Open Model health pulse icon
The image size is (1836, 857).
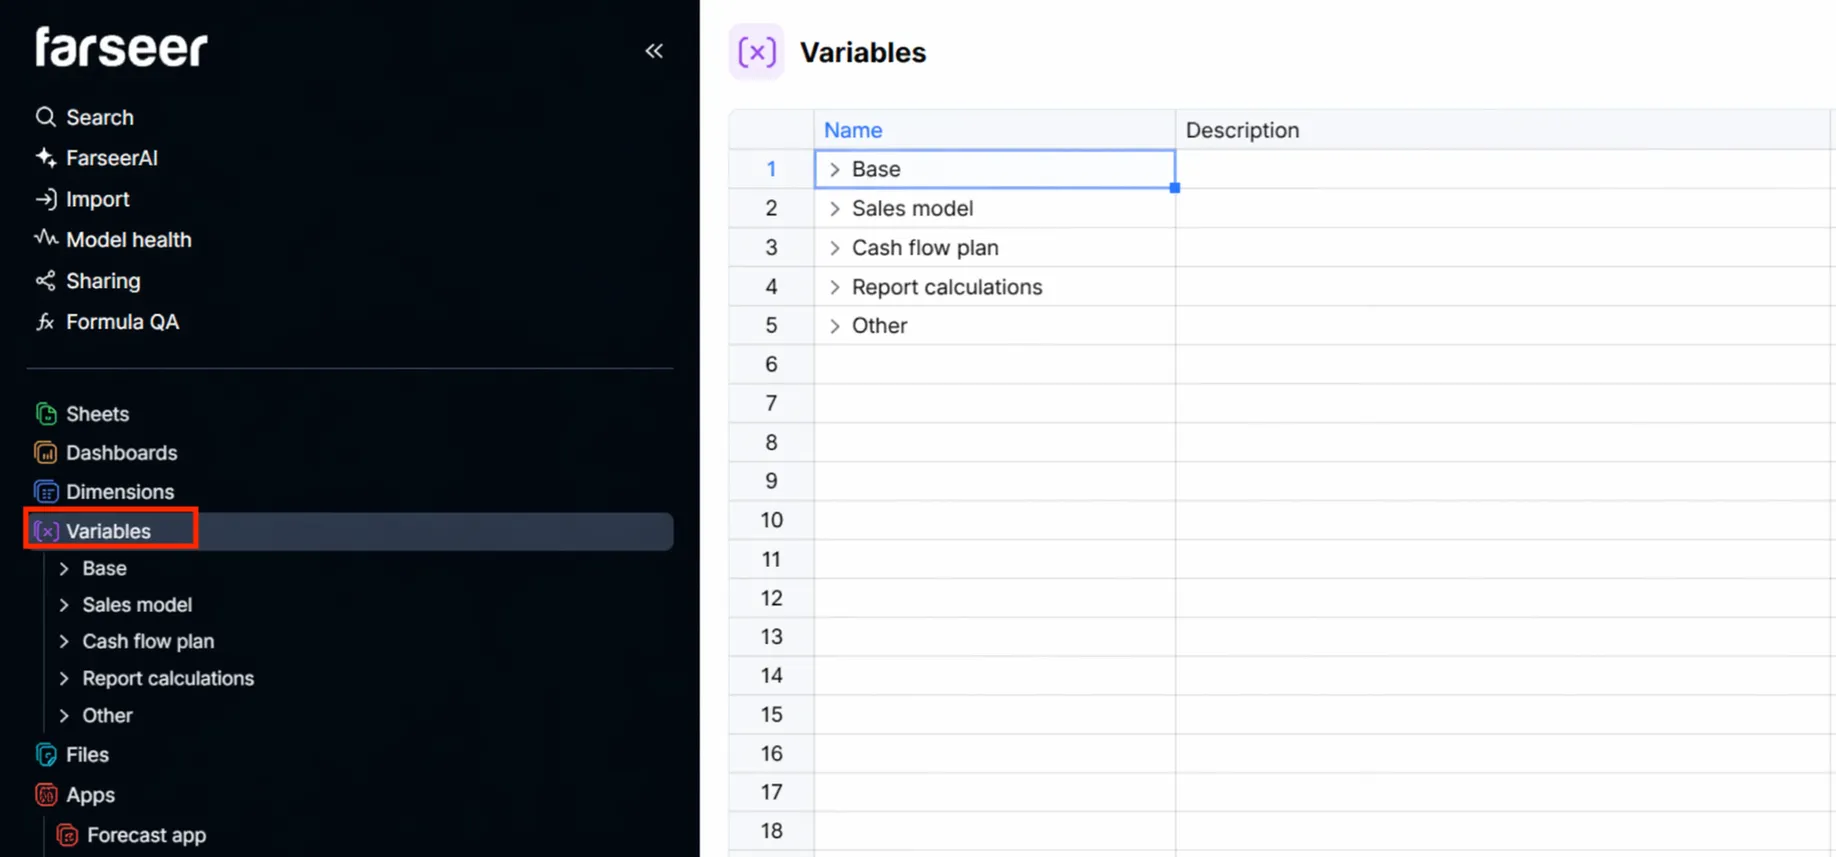[45, 239]
